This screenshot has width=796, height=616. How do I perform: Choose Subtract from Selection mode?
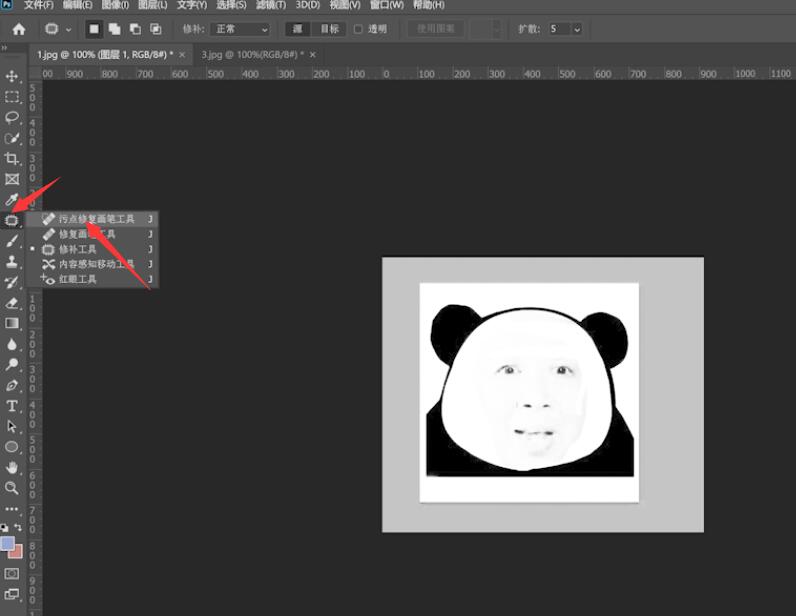[x=135, y=29]
